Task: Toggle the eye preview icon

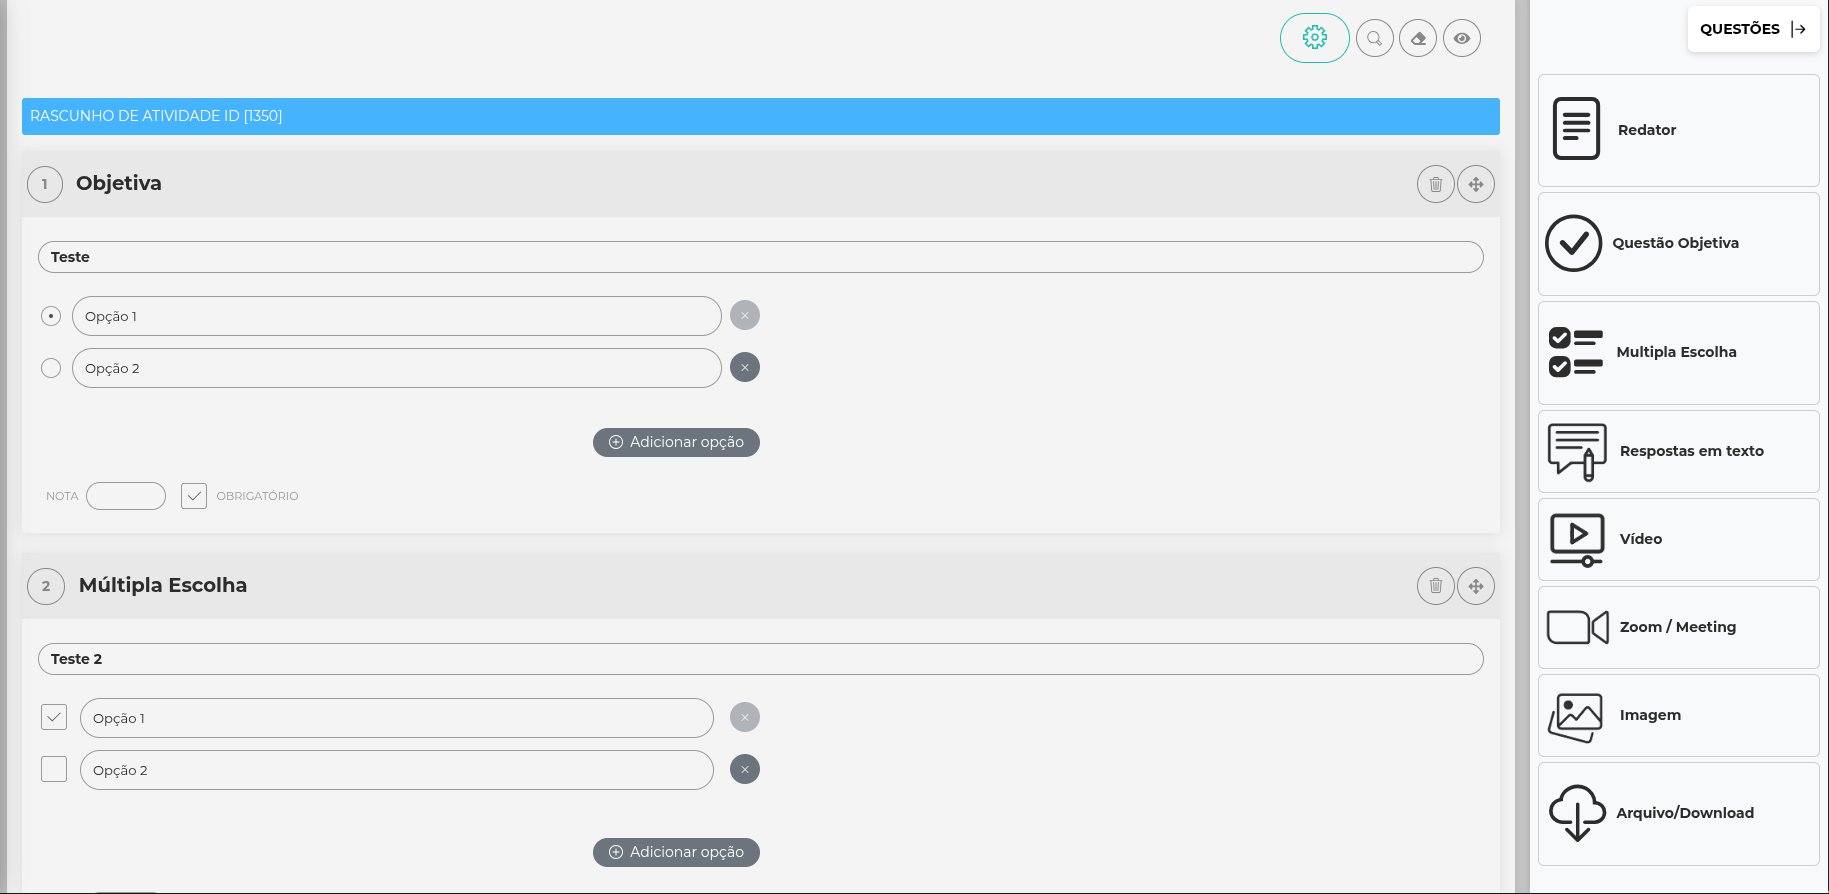Action: pyautogui.click(x=1461, y=39)
